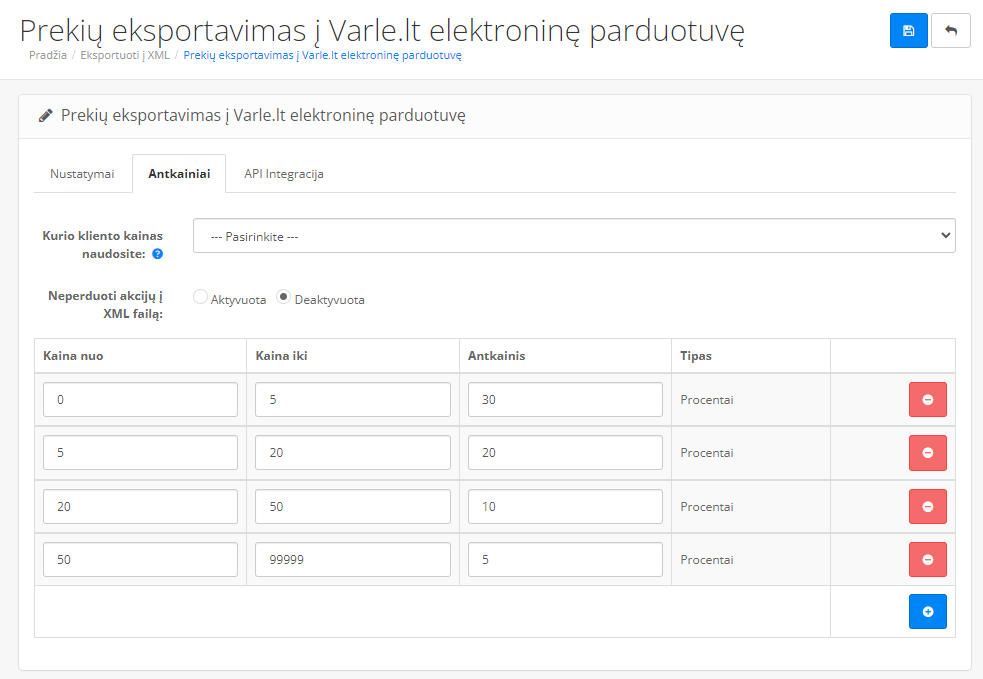Click the Kaina nuo field containing 20

tap(140, 507)
